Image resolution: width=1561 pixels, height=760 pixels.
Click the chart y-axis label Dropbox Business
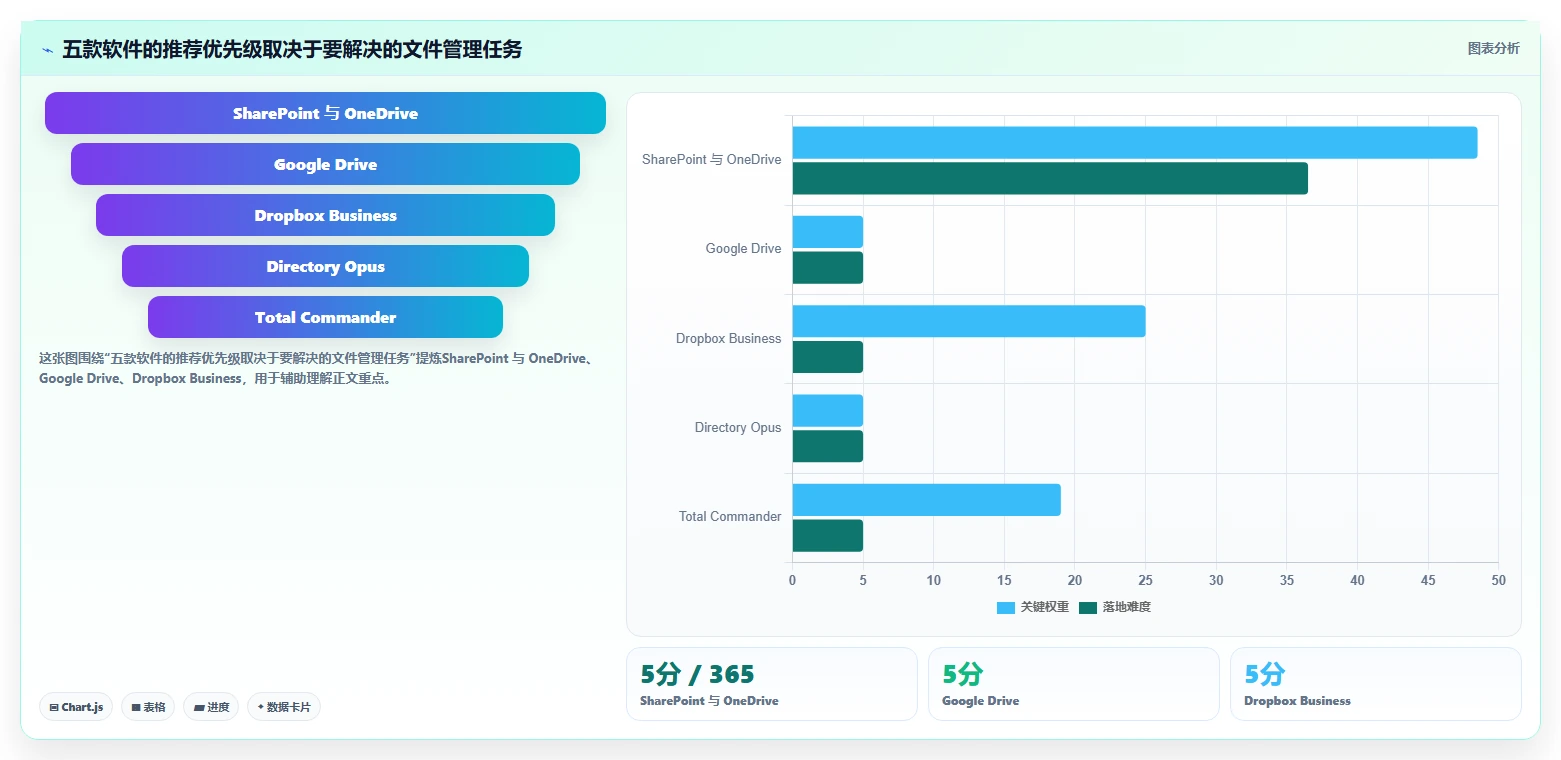click(728, 338)
